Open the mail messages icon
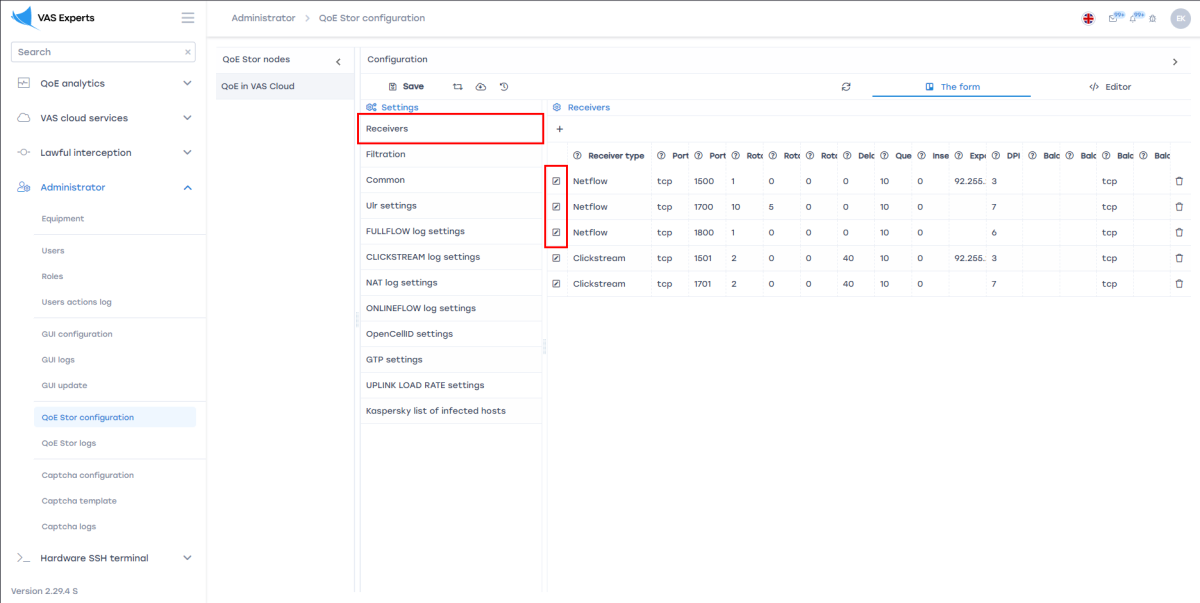The height and width of the screenshot is (603, 1200). 1114,18
